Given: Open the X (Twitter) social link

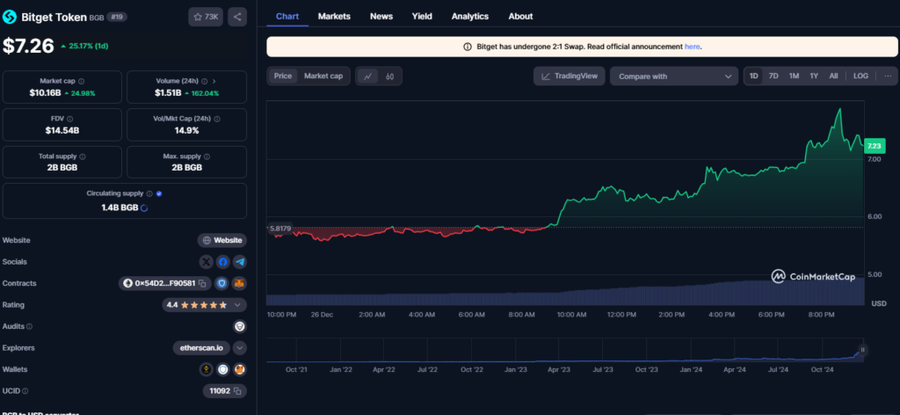Looking at the screenshot, I should pos(206,262).
